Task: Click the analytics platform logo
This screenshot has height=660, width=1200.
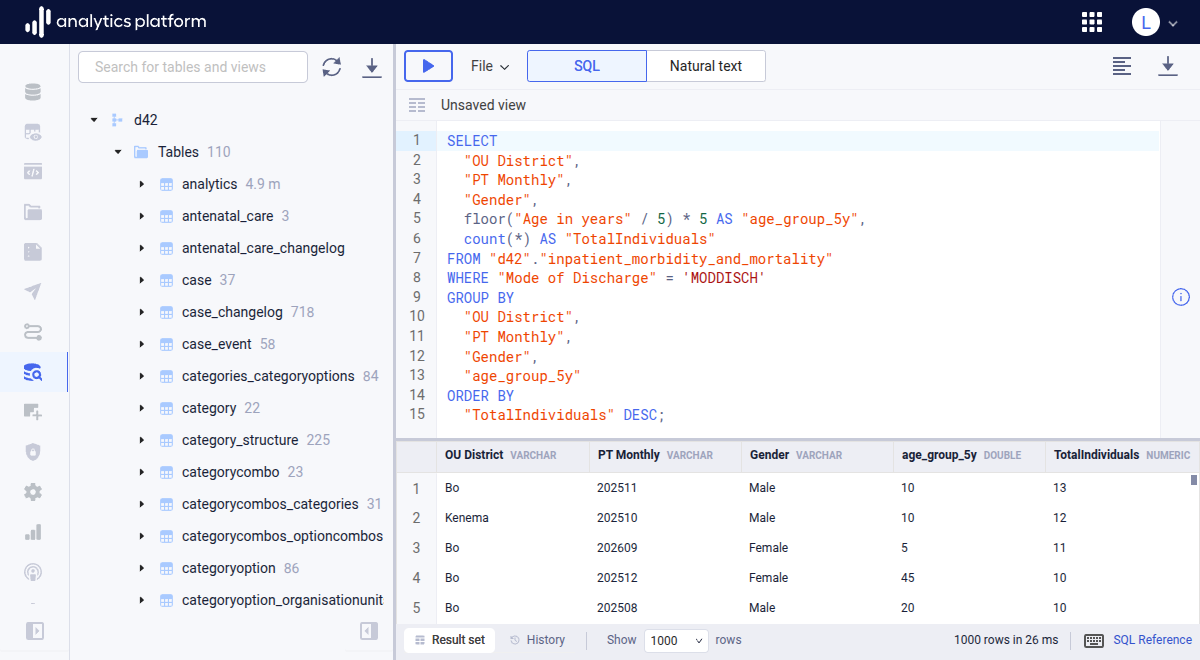Action: point(116,21)
